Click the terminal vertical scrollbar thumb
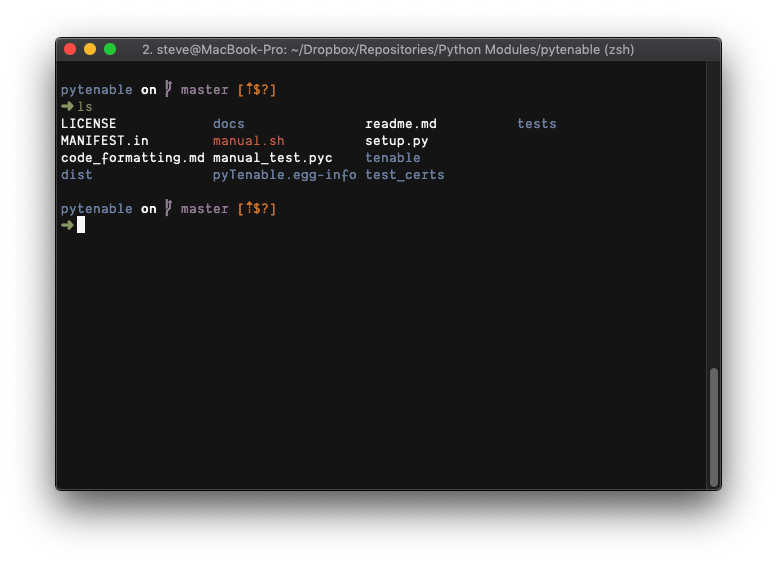The height and width of the screenshot is (564, 777). tap(714, 427)
